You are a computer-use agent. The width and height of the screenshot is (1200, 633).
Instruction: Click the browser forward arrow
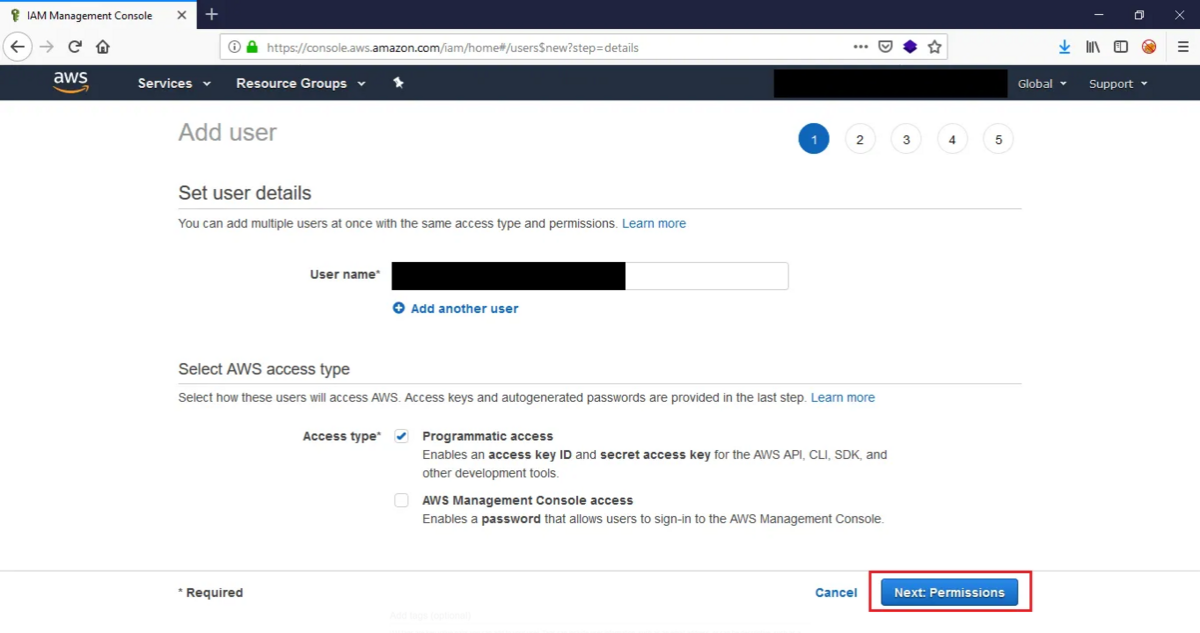pos(46,47)
